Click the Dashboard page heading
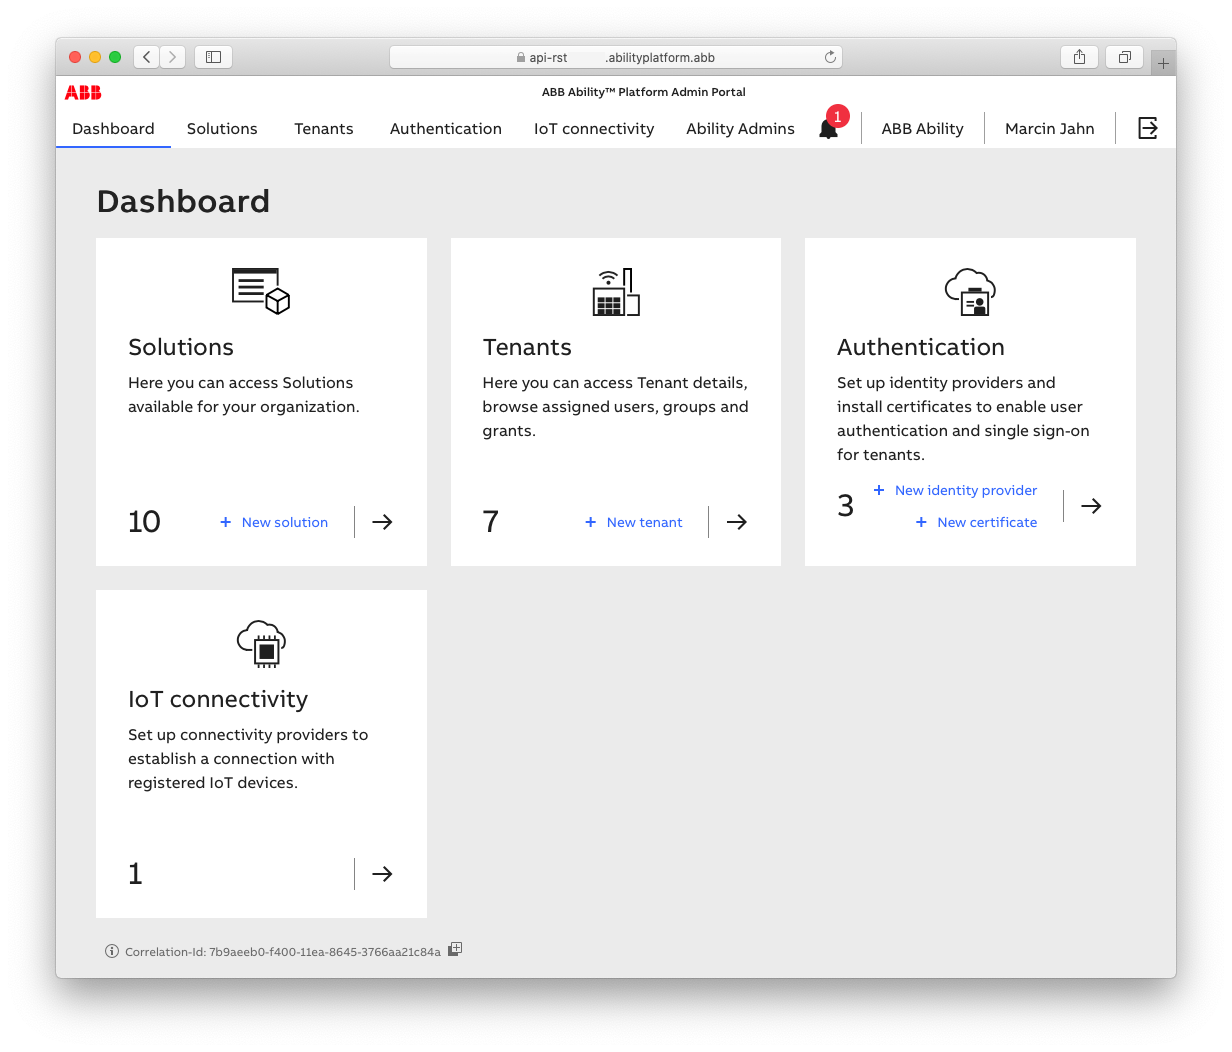 tap(183, 201)
